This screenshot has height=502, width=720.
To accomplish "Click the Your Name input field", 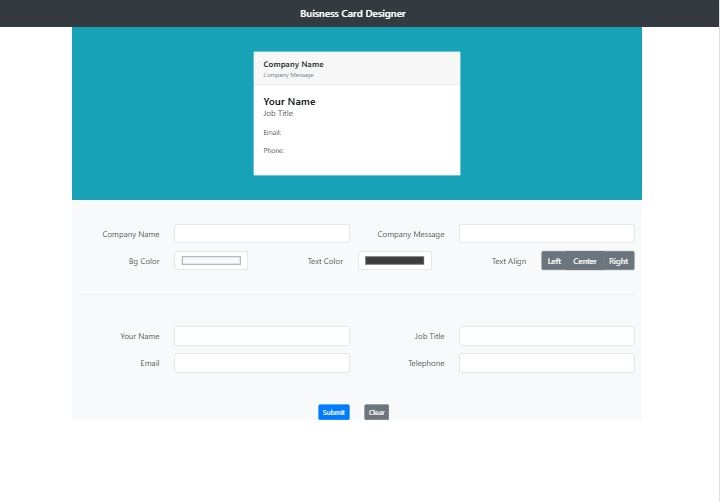I will pyautogui.click(x=262, y=336).
